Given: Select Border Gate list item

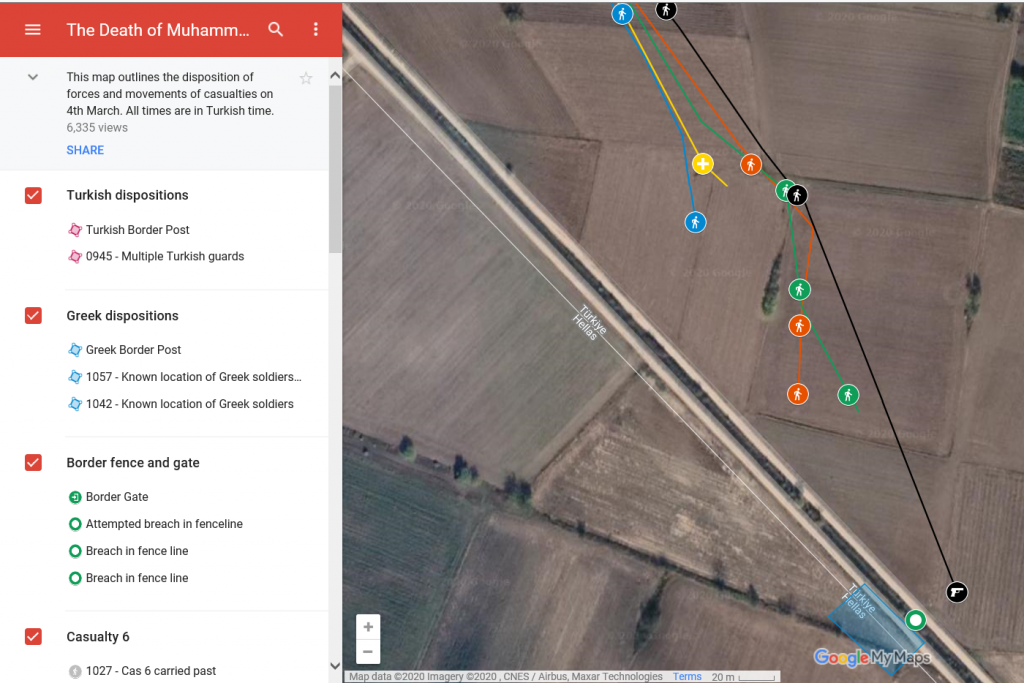Looking at the screenshot, I should pyautogui.click(x=116, y=496).
